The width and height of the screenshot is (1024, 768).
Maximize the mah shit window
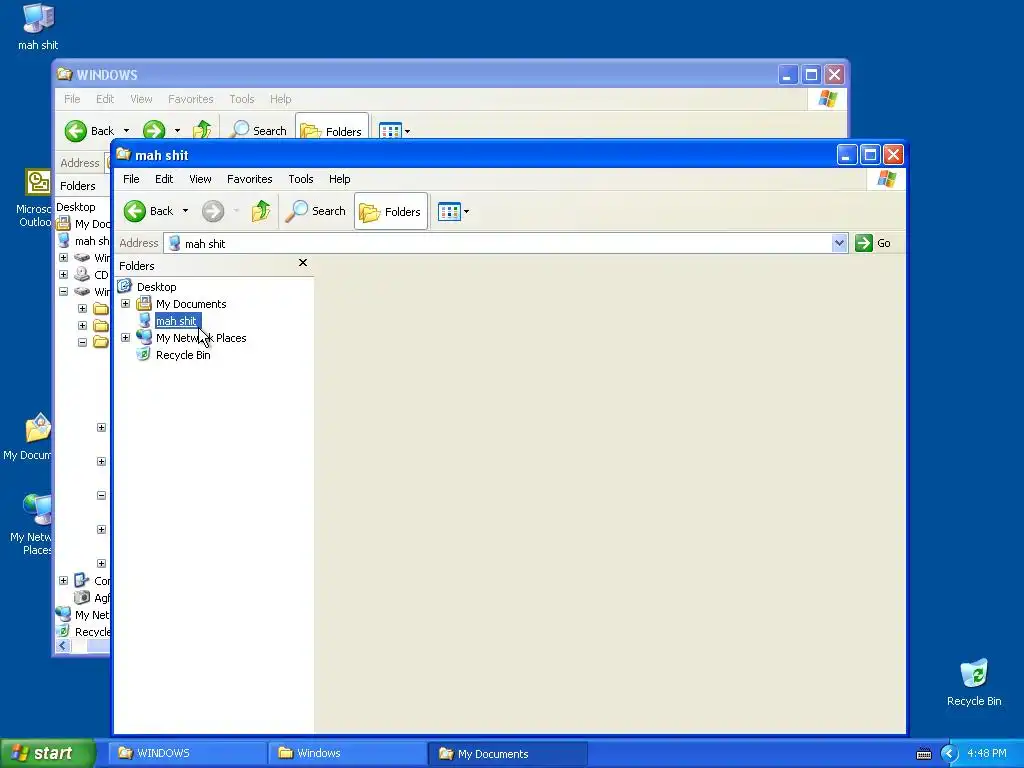[x=870, y=155]
